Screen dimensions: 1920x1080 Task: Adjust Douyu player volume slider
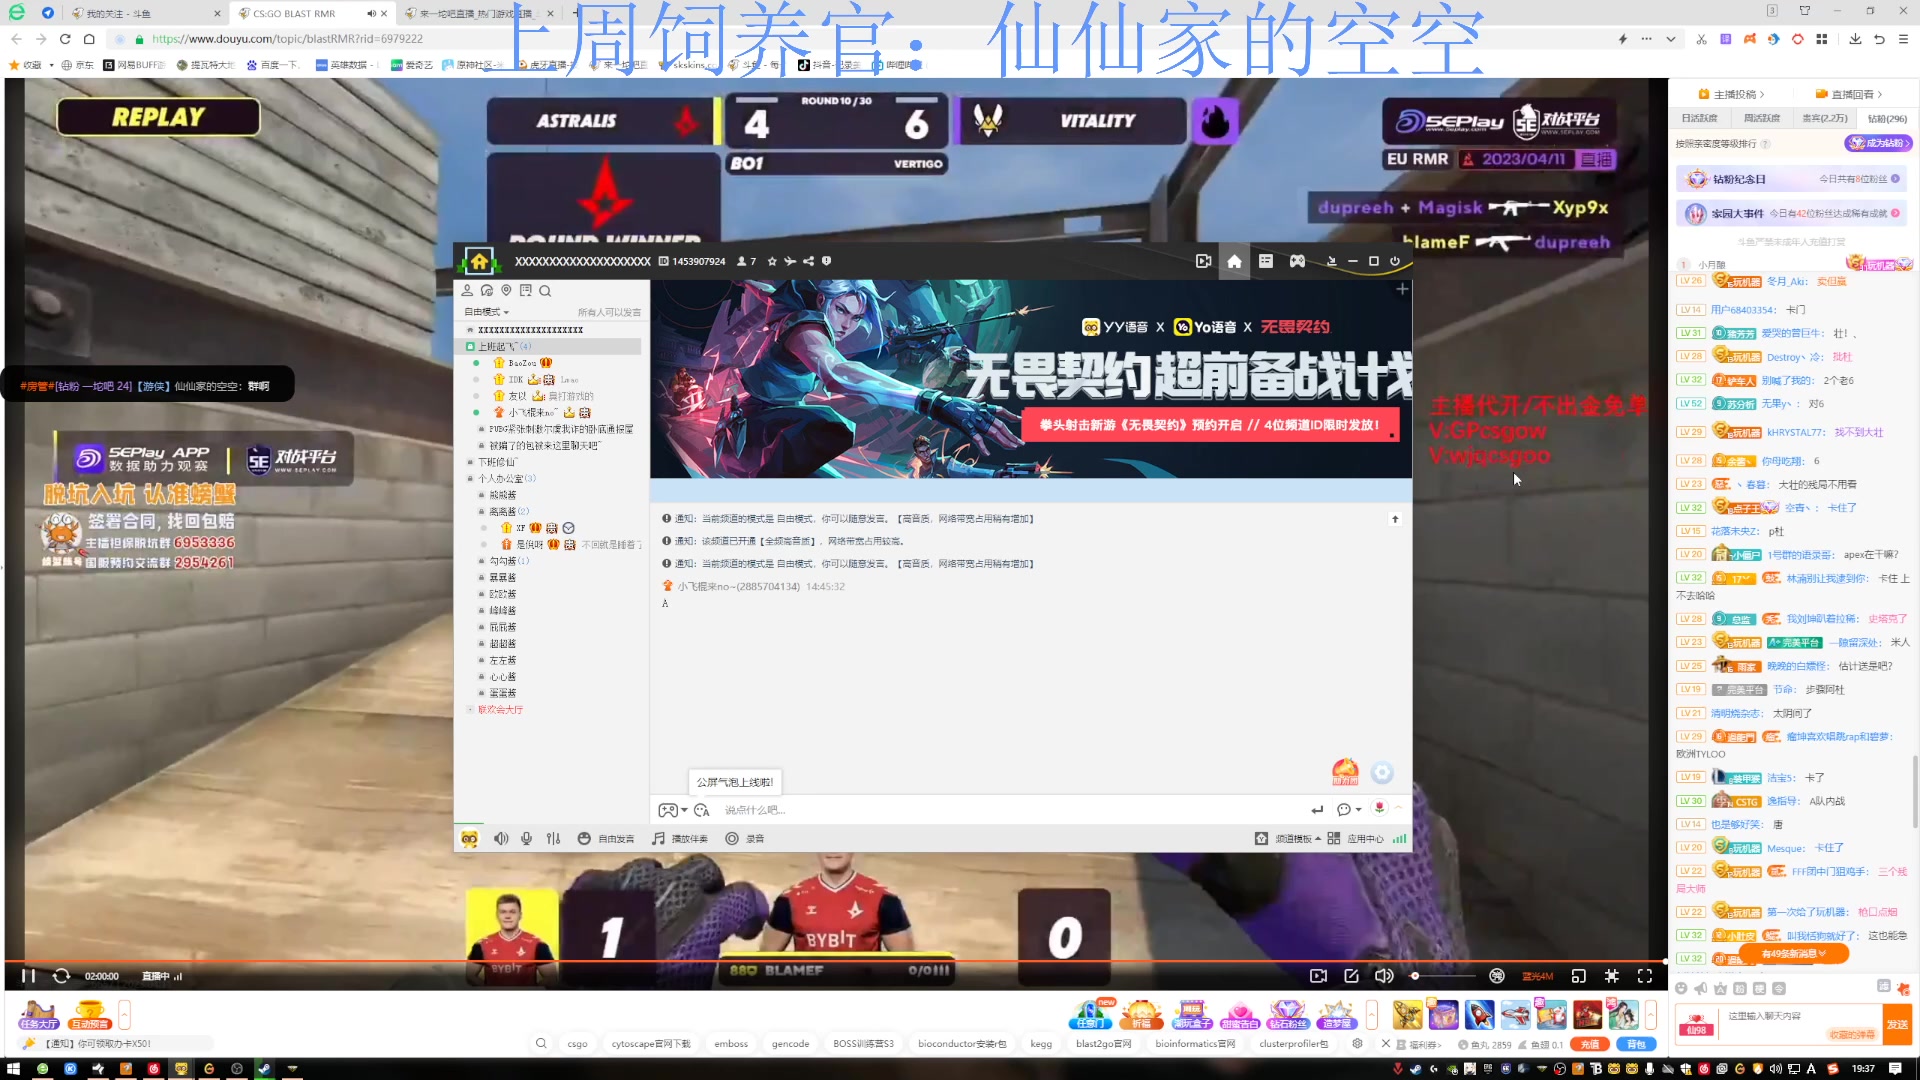1444,976
